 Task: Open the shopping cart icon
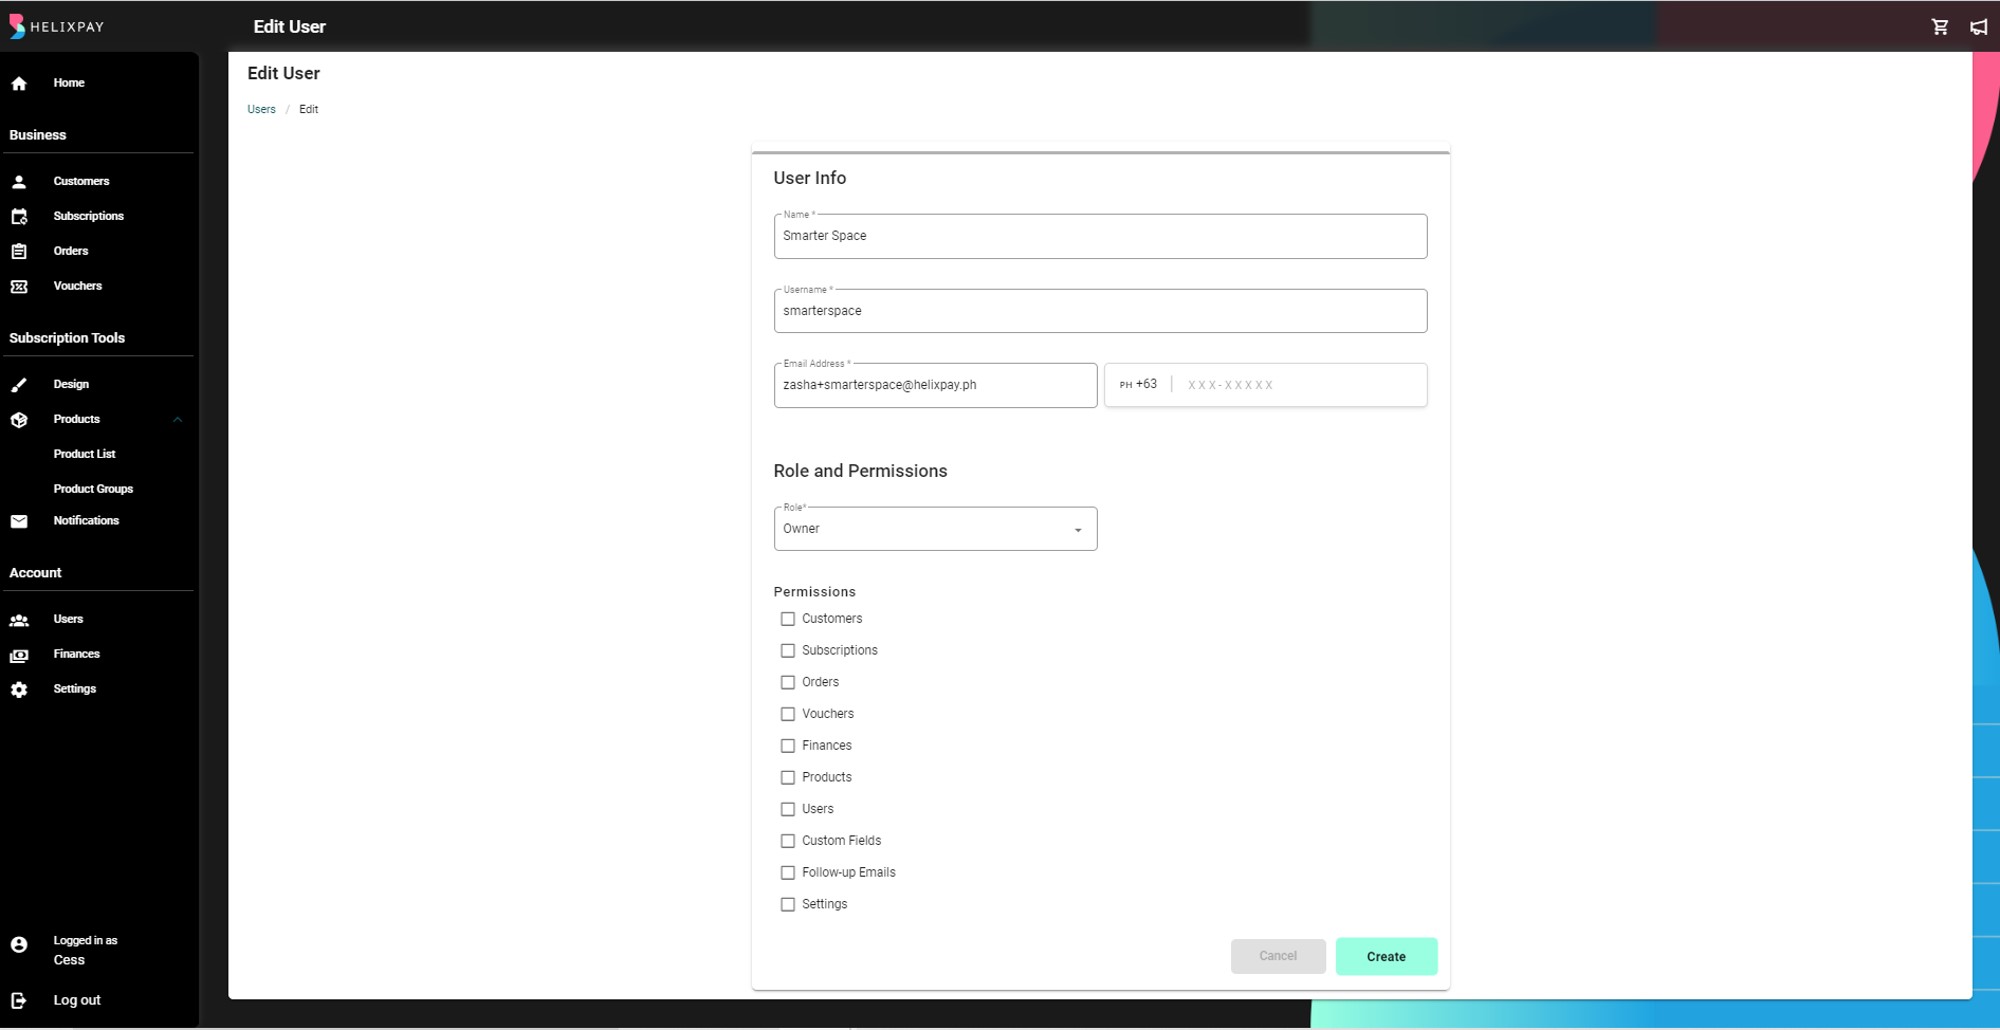[1940, 27]
